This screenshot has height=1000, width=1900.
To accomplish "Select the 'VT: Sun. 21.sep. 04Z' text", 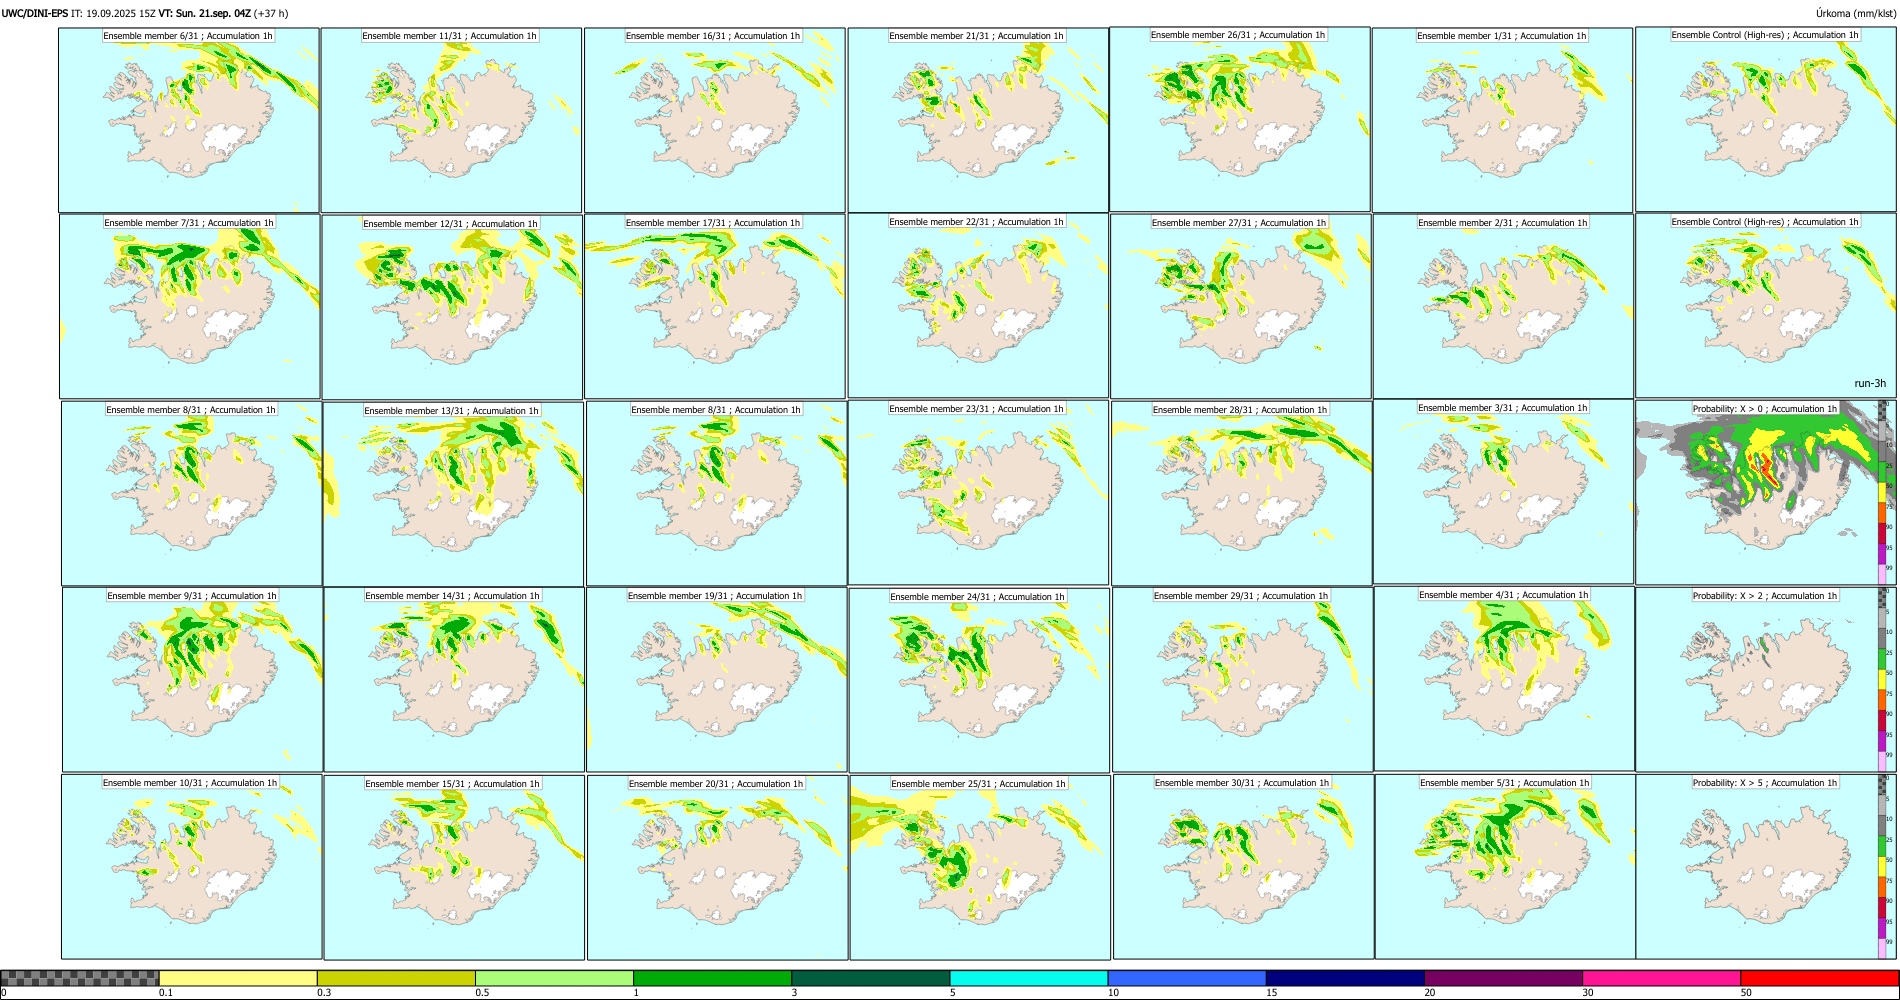I will click(204, 13).
